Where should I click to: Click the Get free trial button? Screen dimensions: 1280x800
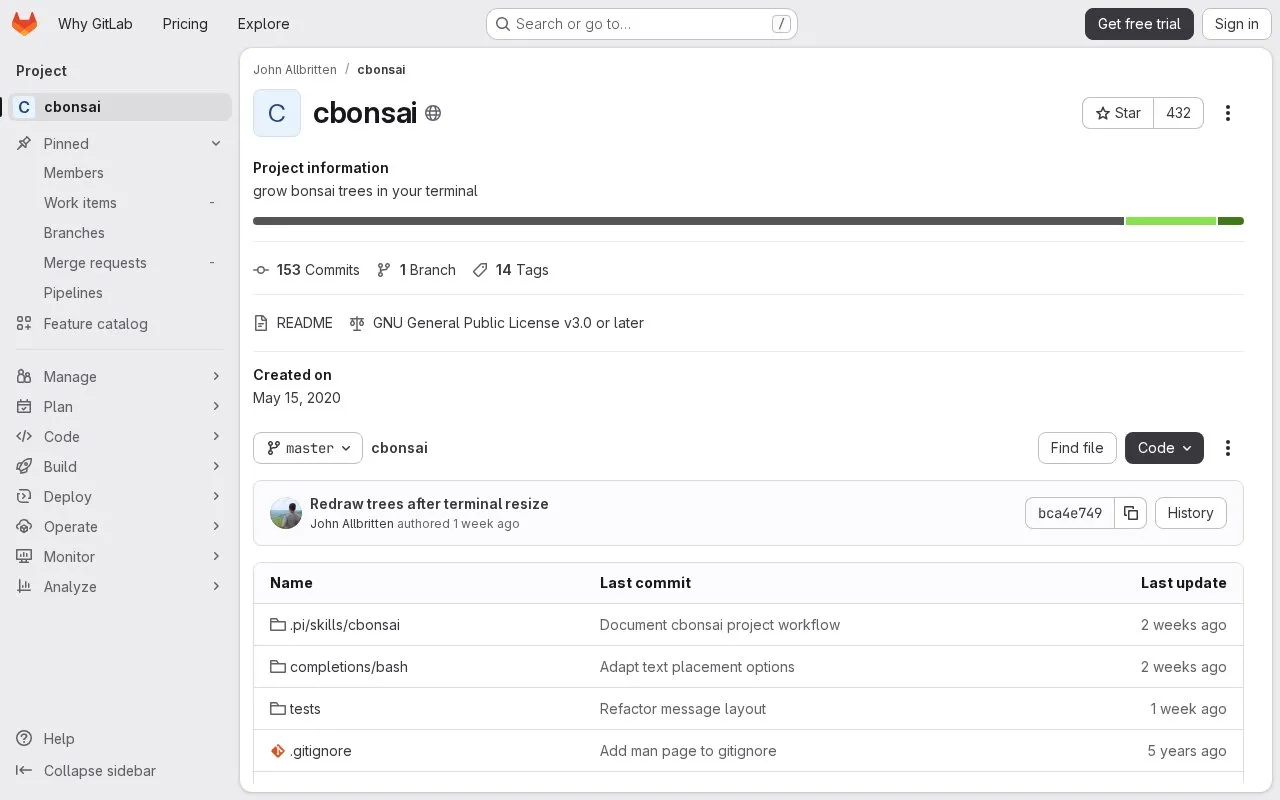click(x=1139, y=24)
